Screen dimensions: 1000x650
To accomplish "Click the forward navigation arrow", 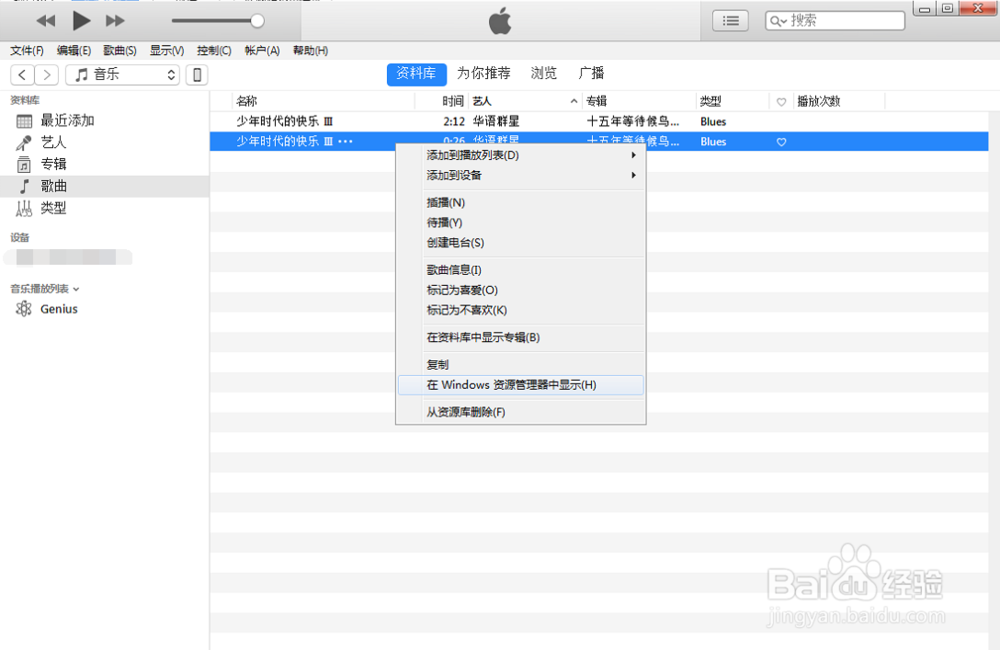I will [47, 75].
